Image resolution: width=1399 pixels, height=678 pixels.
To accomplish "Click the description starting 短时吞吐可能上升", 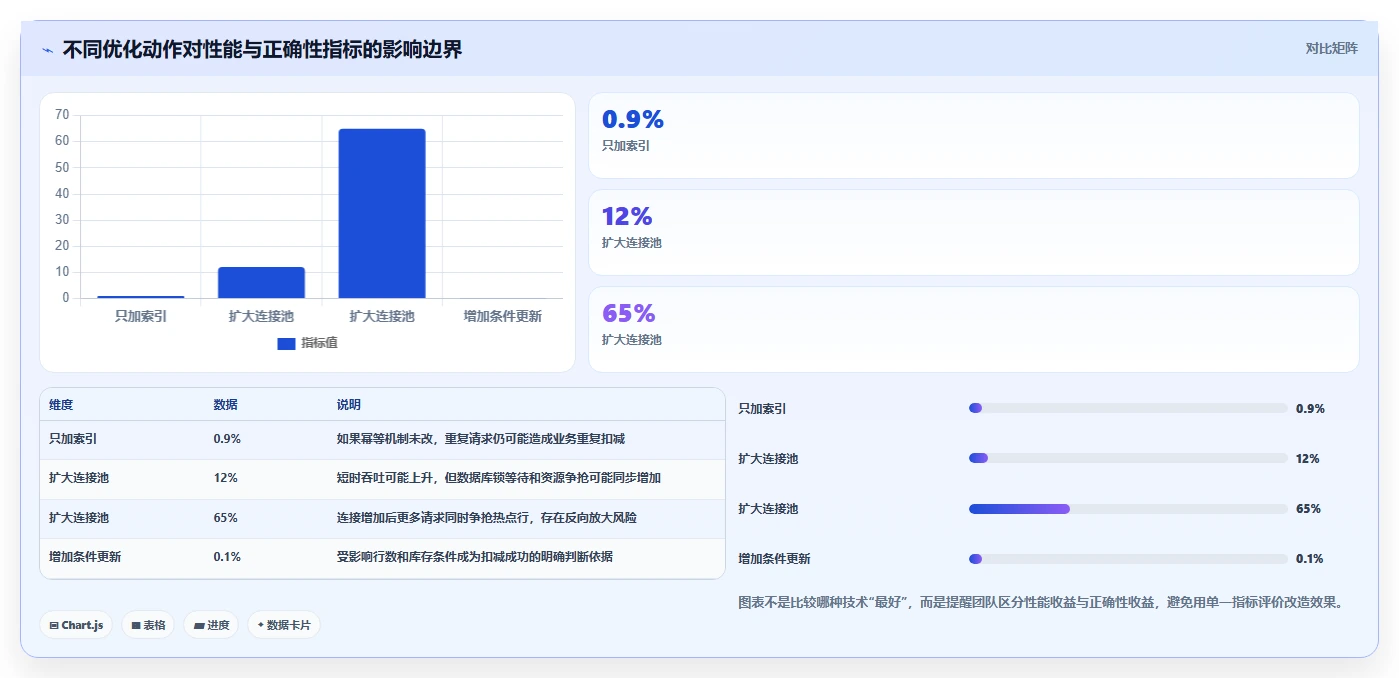I will [499, 478].
